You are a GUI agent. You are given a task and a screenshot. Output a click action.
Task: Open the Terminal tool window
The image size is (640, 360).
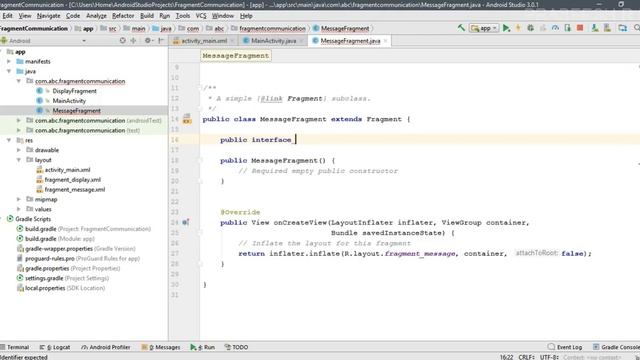coord(15,347)
